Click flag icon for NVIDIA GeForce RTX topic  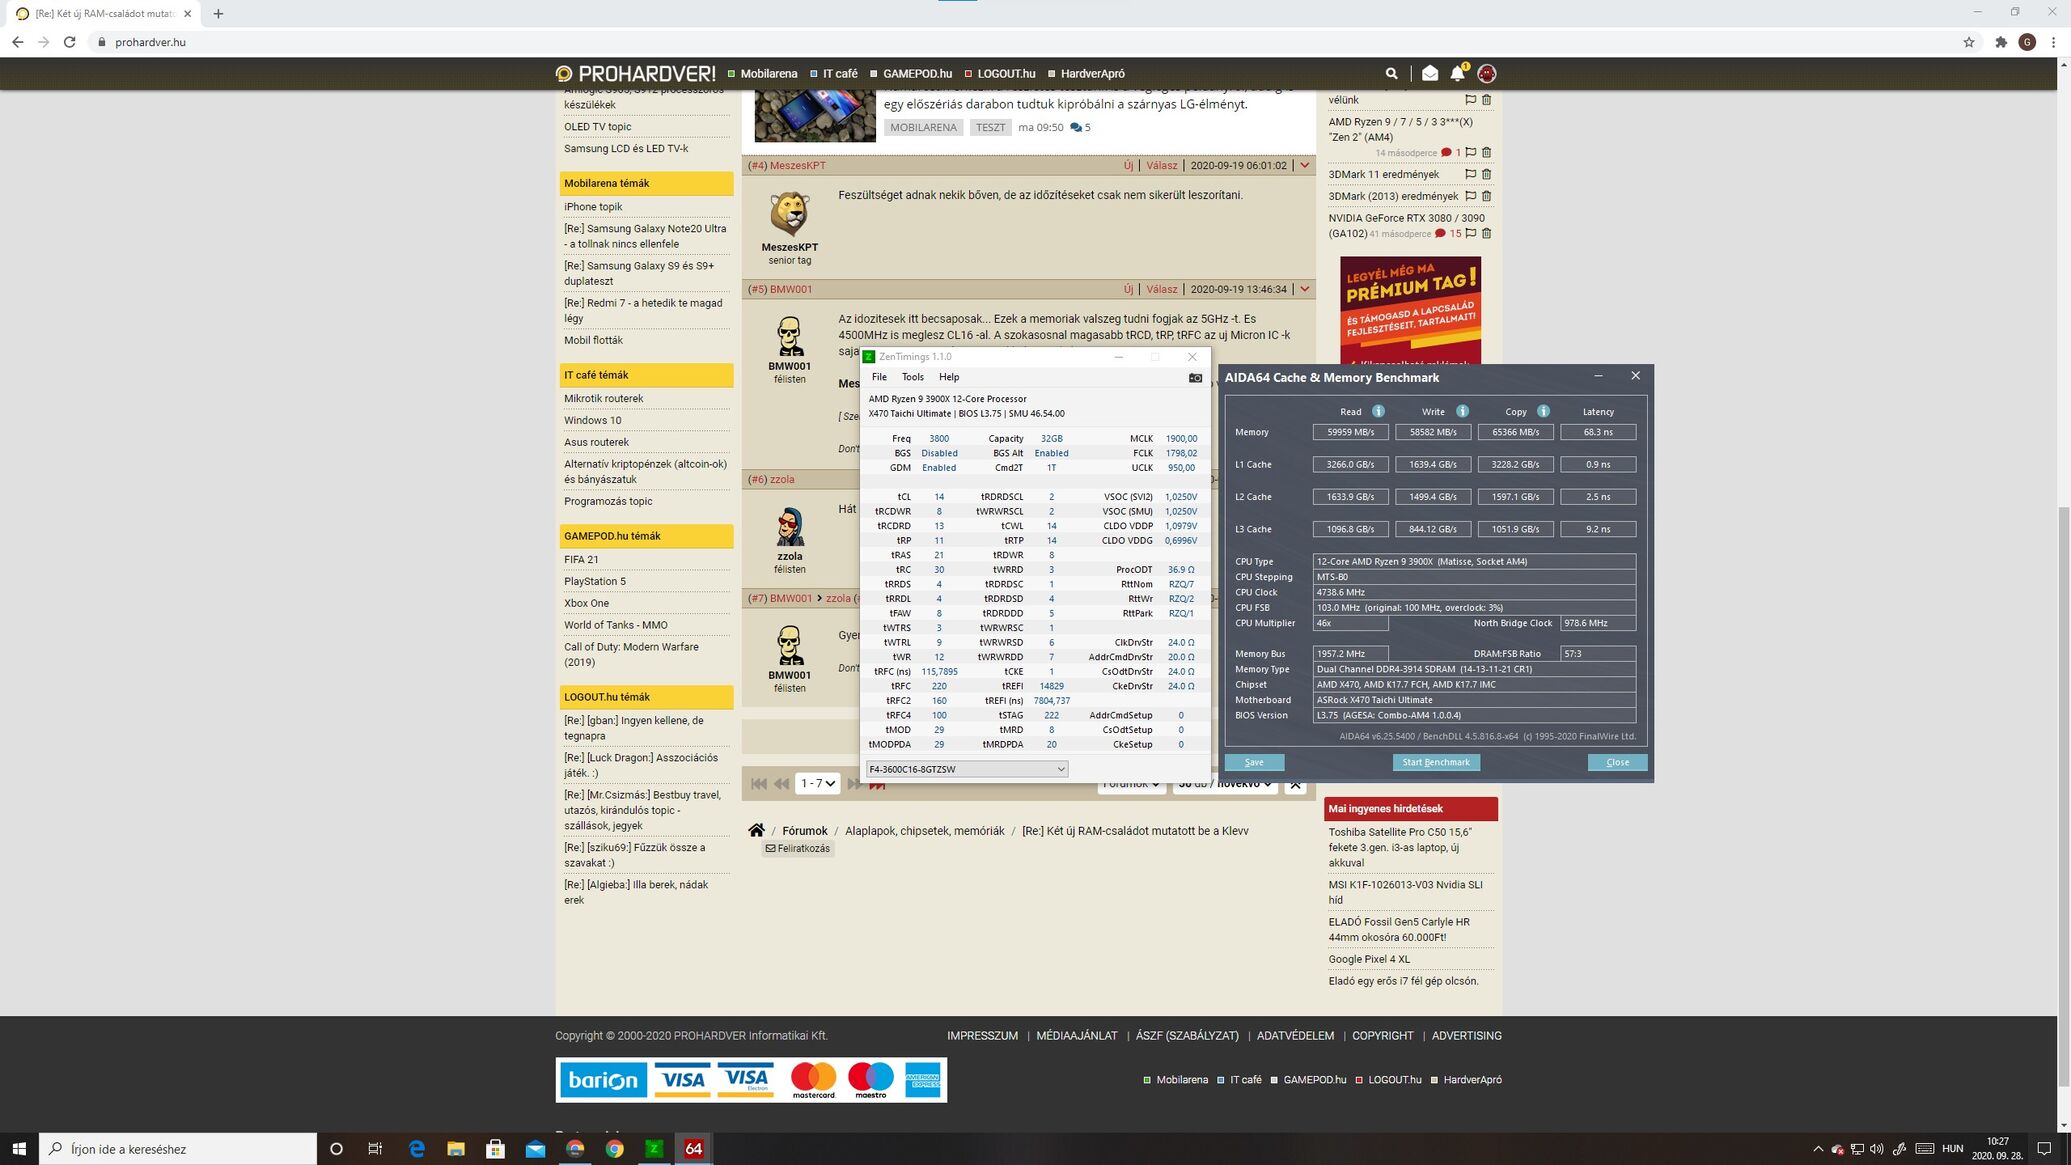[x=1470, y=233]
